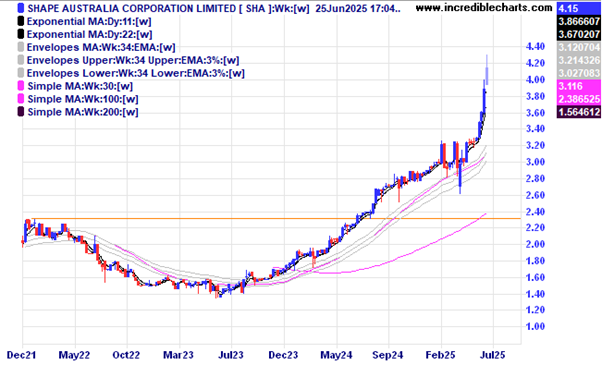Select the Exponential MA:Dy:11:[w] legend label
Screen dimensions: 602x365
[89, 21]
